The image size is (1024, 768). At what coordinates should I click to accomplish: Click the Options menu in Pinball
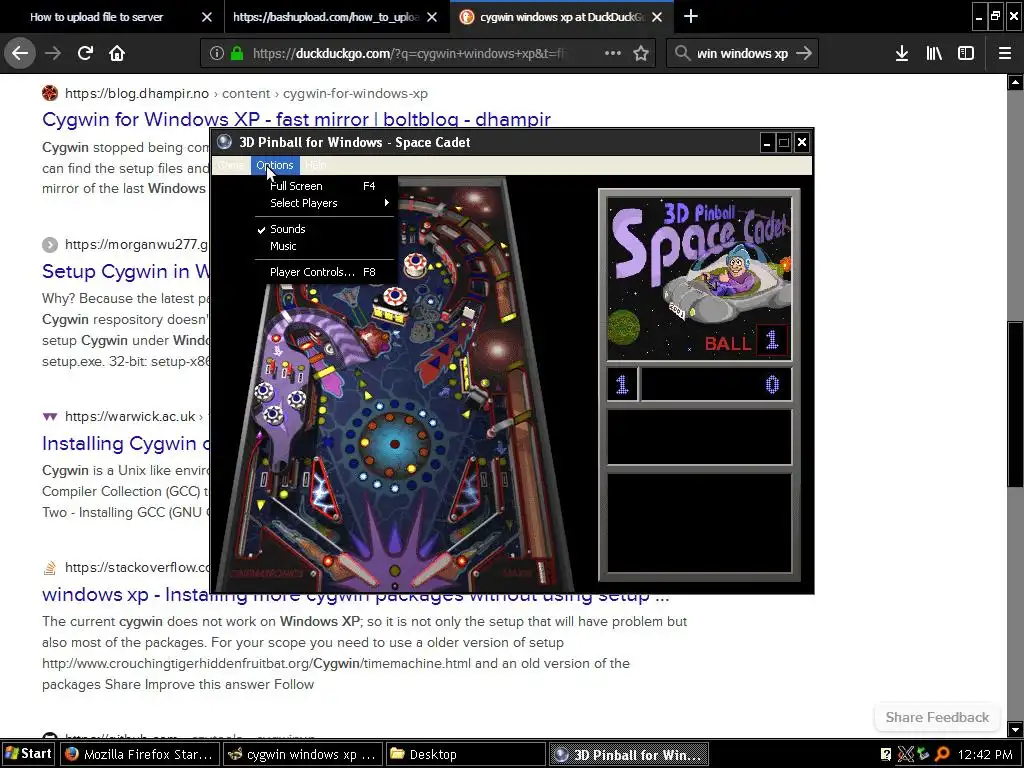click(275, 165)
